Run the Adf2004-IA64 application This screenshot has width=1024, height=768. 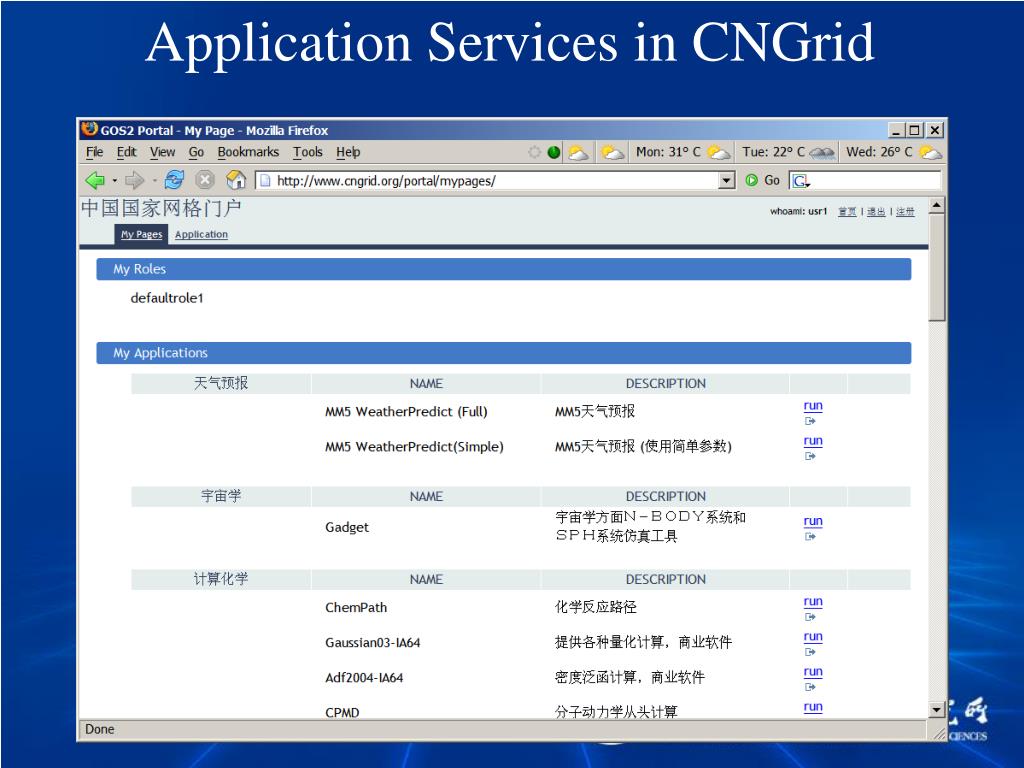click(x=813, y=671)
